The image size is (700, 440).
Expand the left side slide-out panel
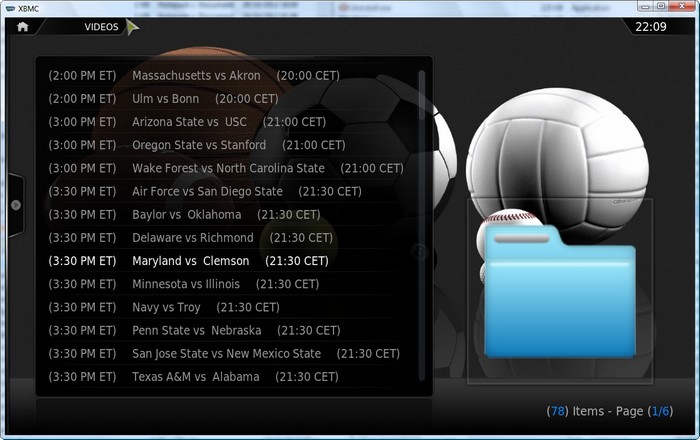click(x=16, y=205)
